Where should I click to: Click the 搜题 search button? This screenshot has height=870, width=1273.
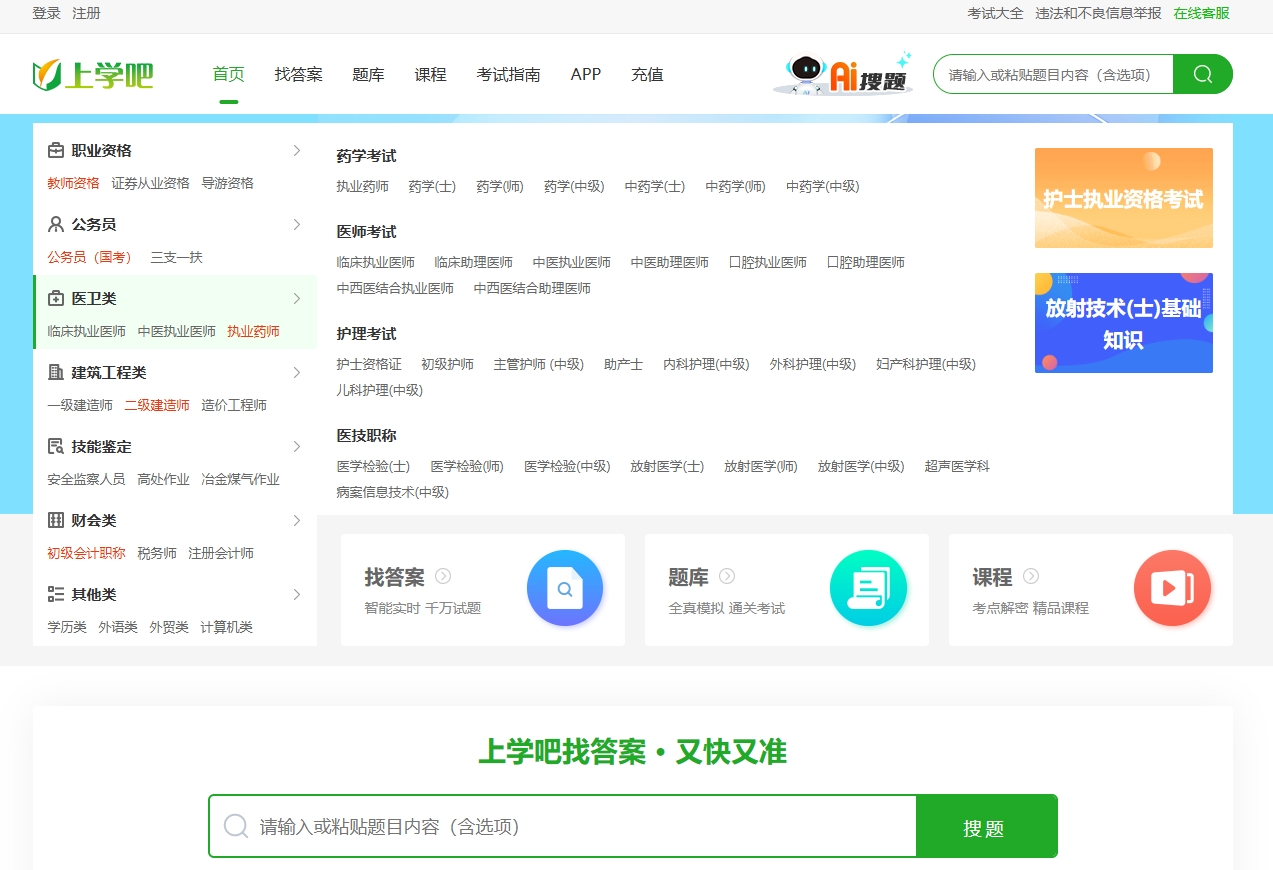pos(986,826)
